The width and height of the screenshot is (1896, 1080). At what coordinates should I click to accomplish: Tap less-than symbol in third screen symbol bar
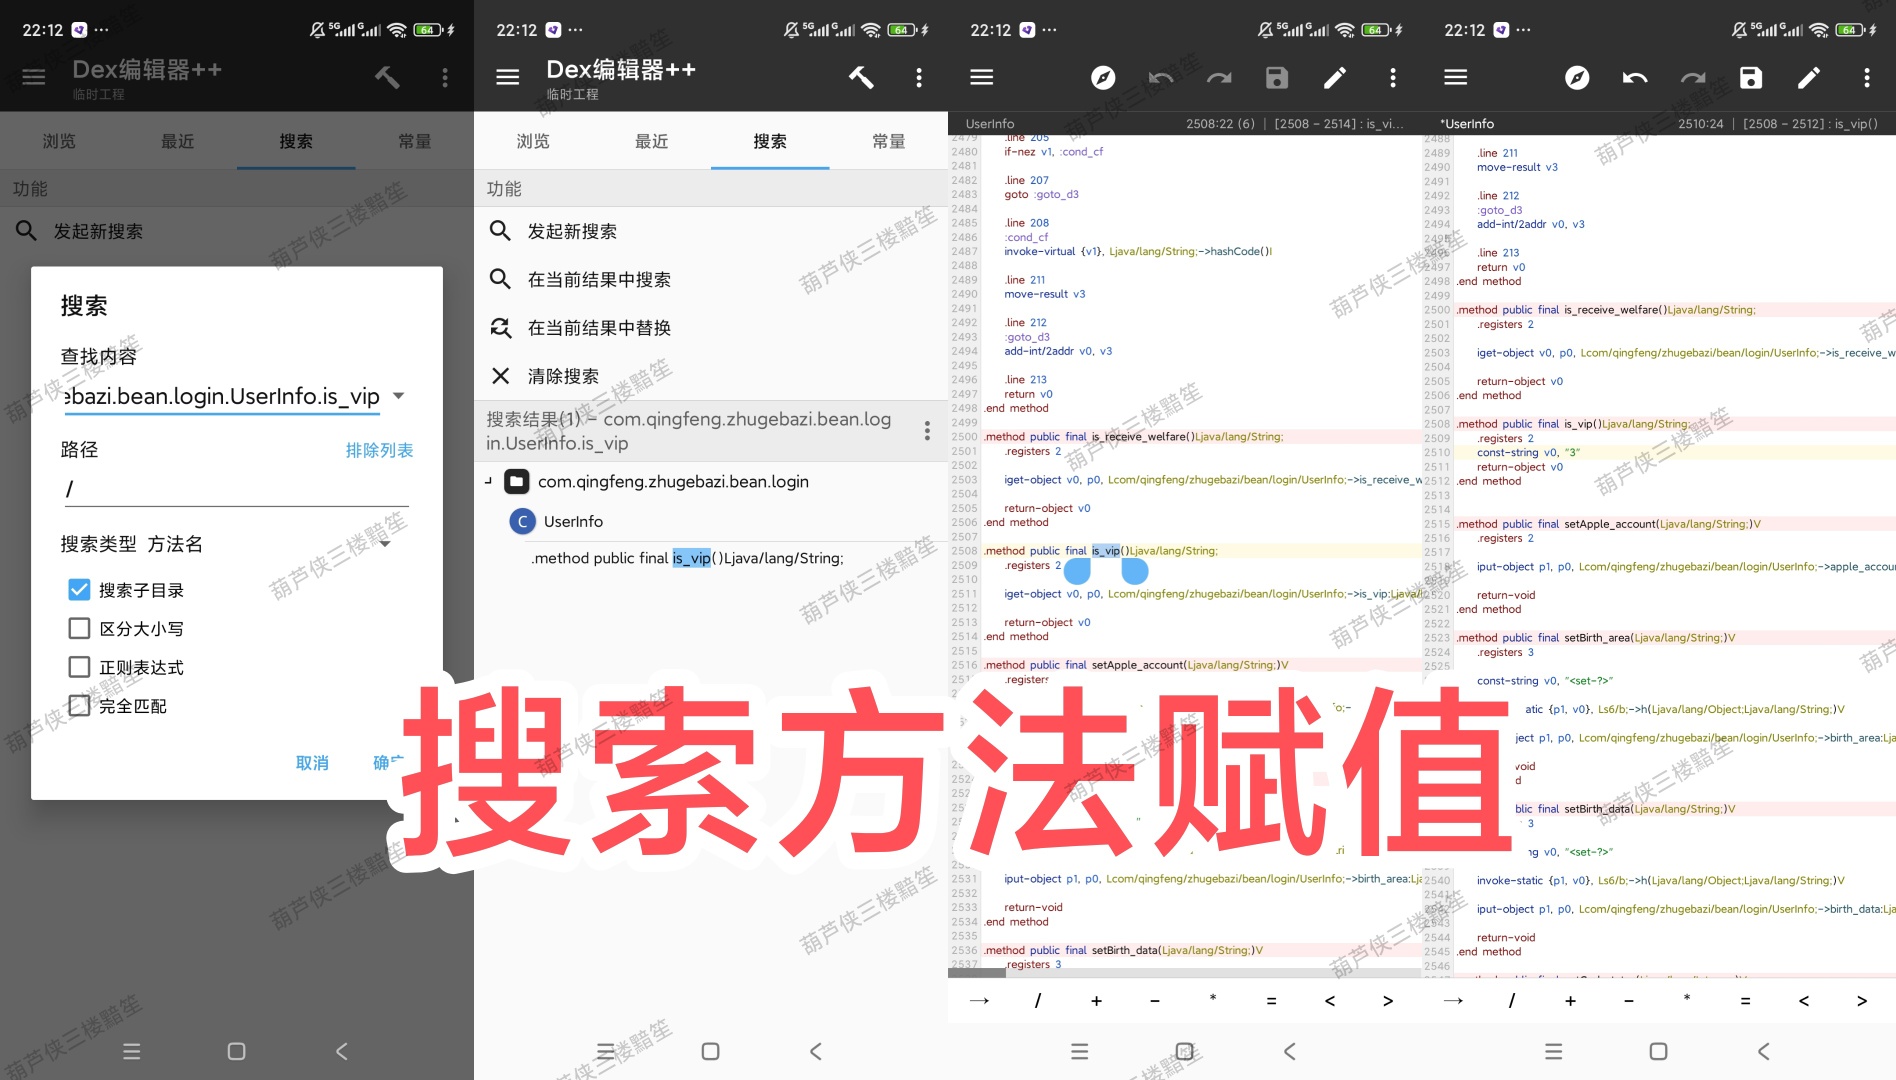point(1330,1000)
